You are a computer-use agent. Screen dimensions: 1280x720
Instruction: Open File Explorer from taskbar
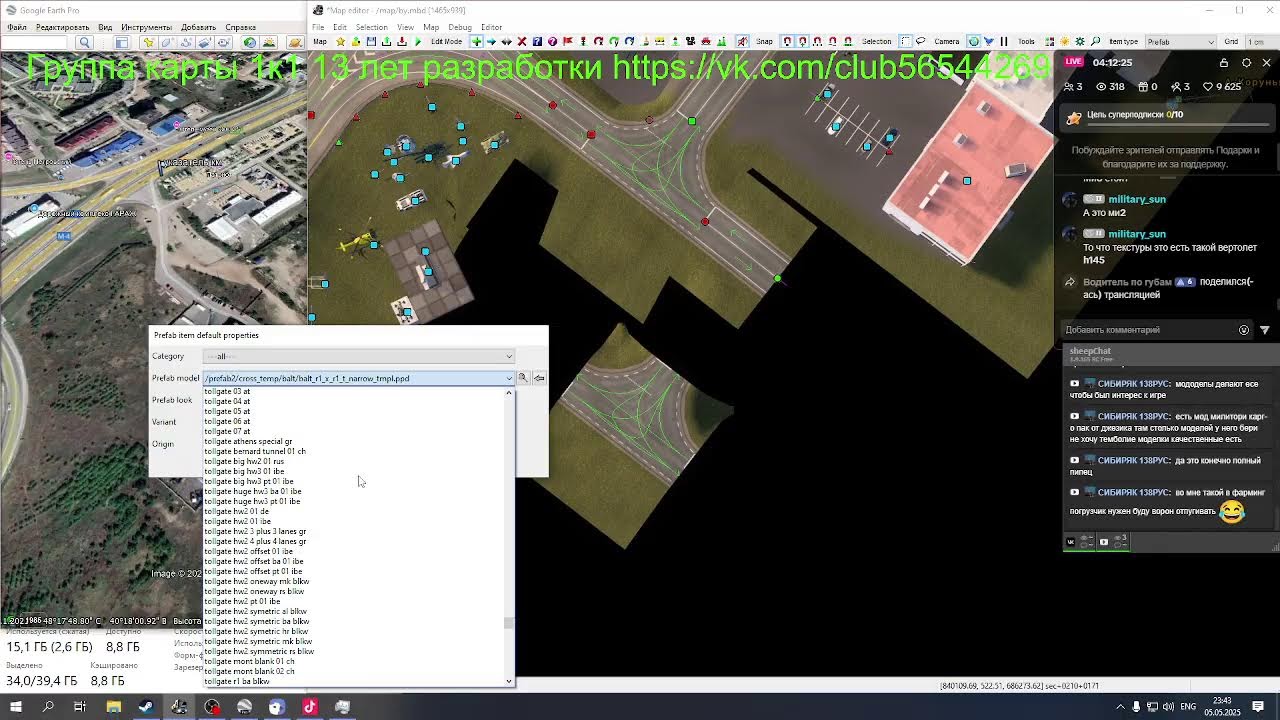(x=113, y=707)
